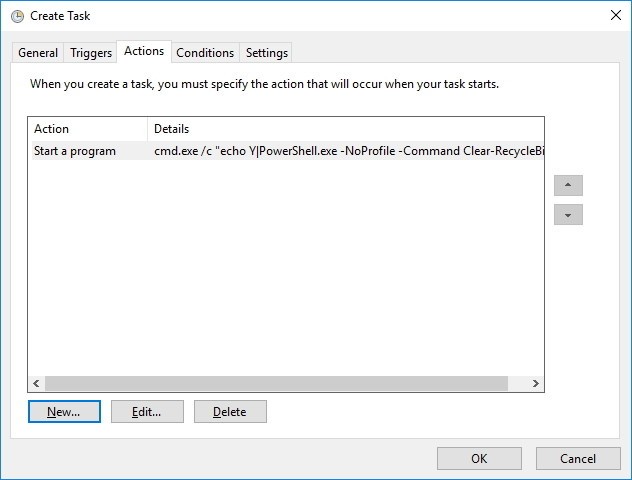Viewport: 632px width, 480px height.
Task: Click the horizontal scrollbar thumb
Action: 276,383
